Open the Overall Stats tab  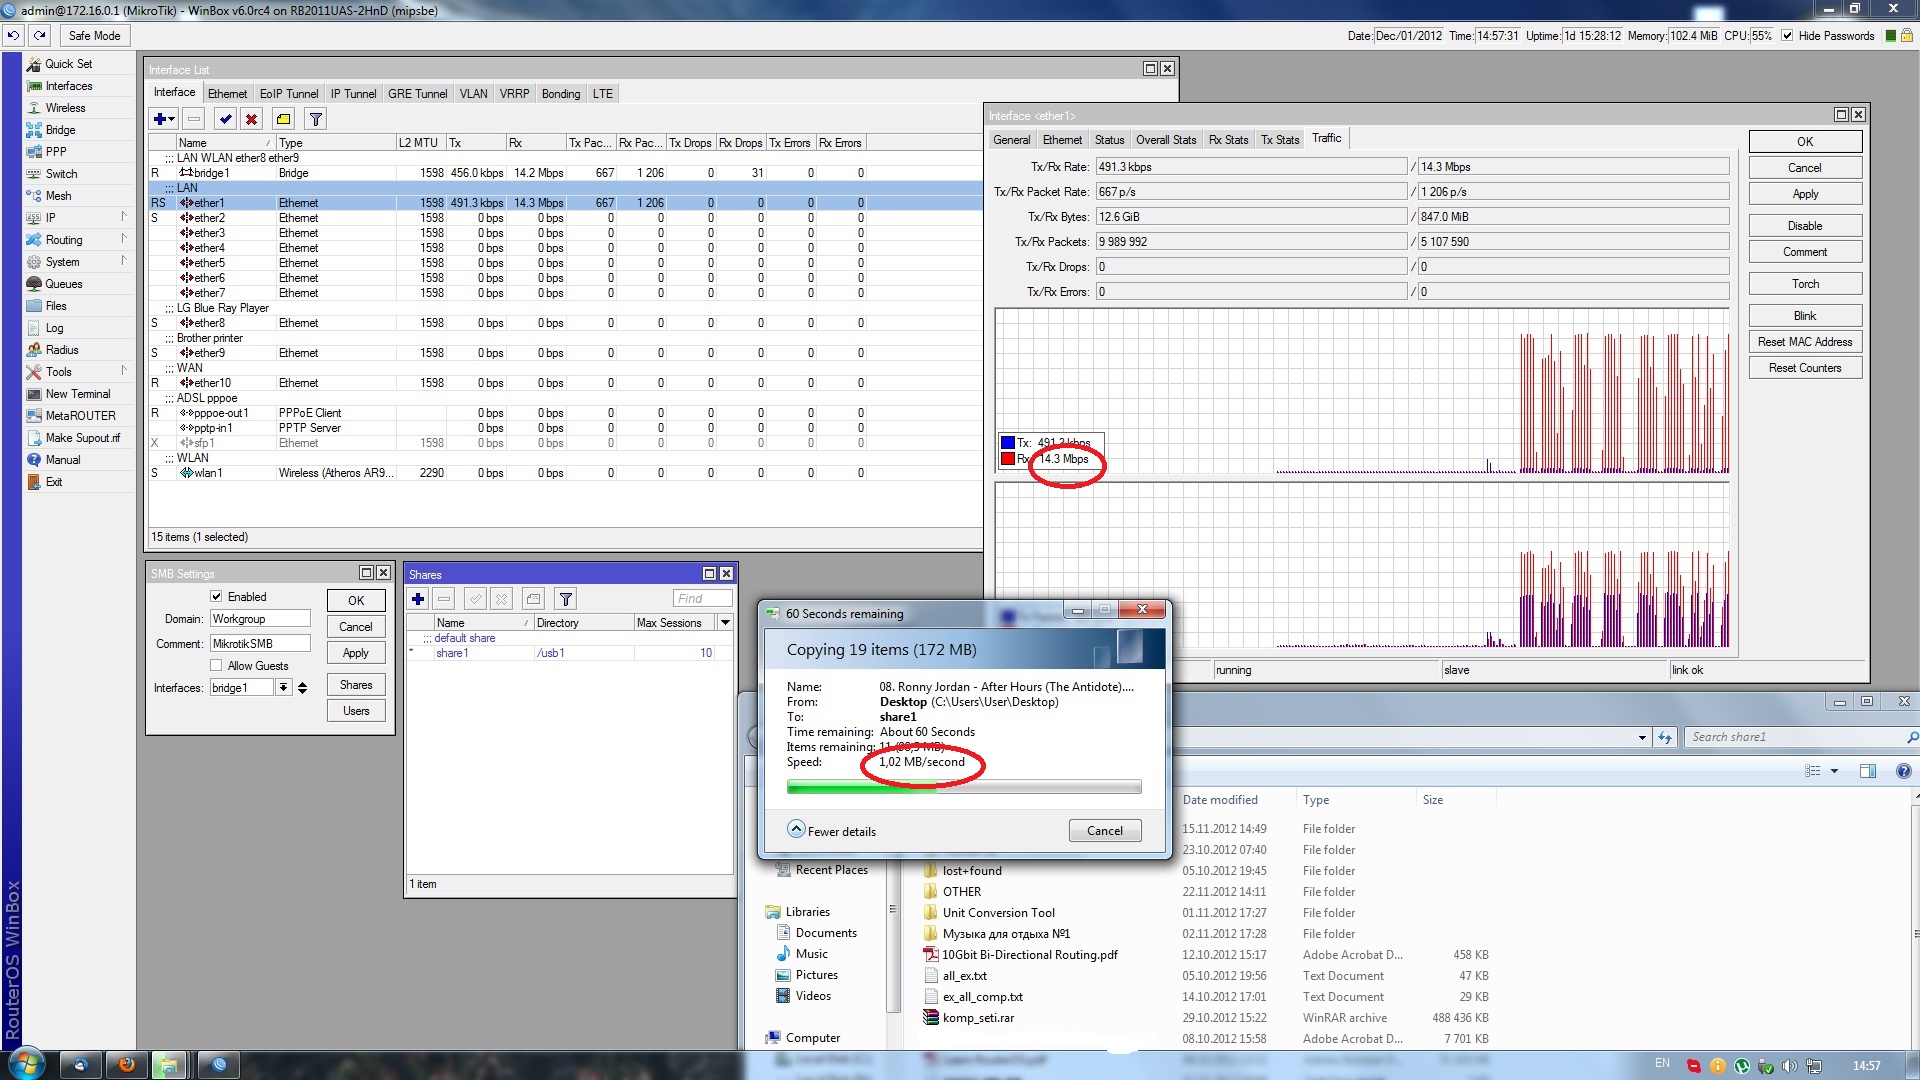(x=1166, y=140)
